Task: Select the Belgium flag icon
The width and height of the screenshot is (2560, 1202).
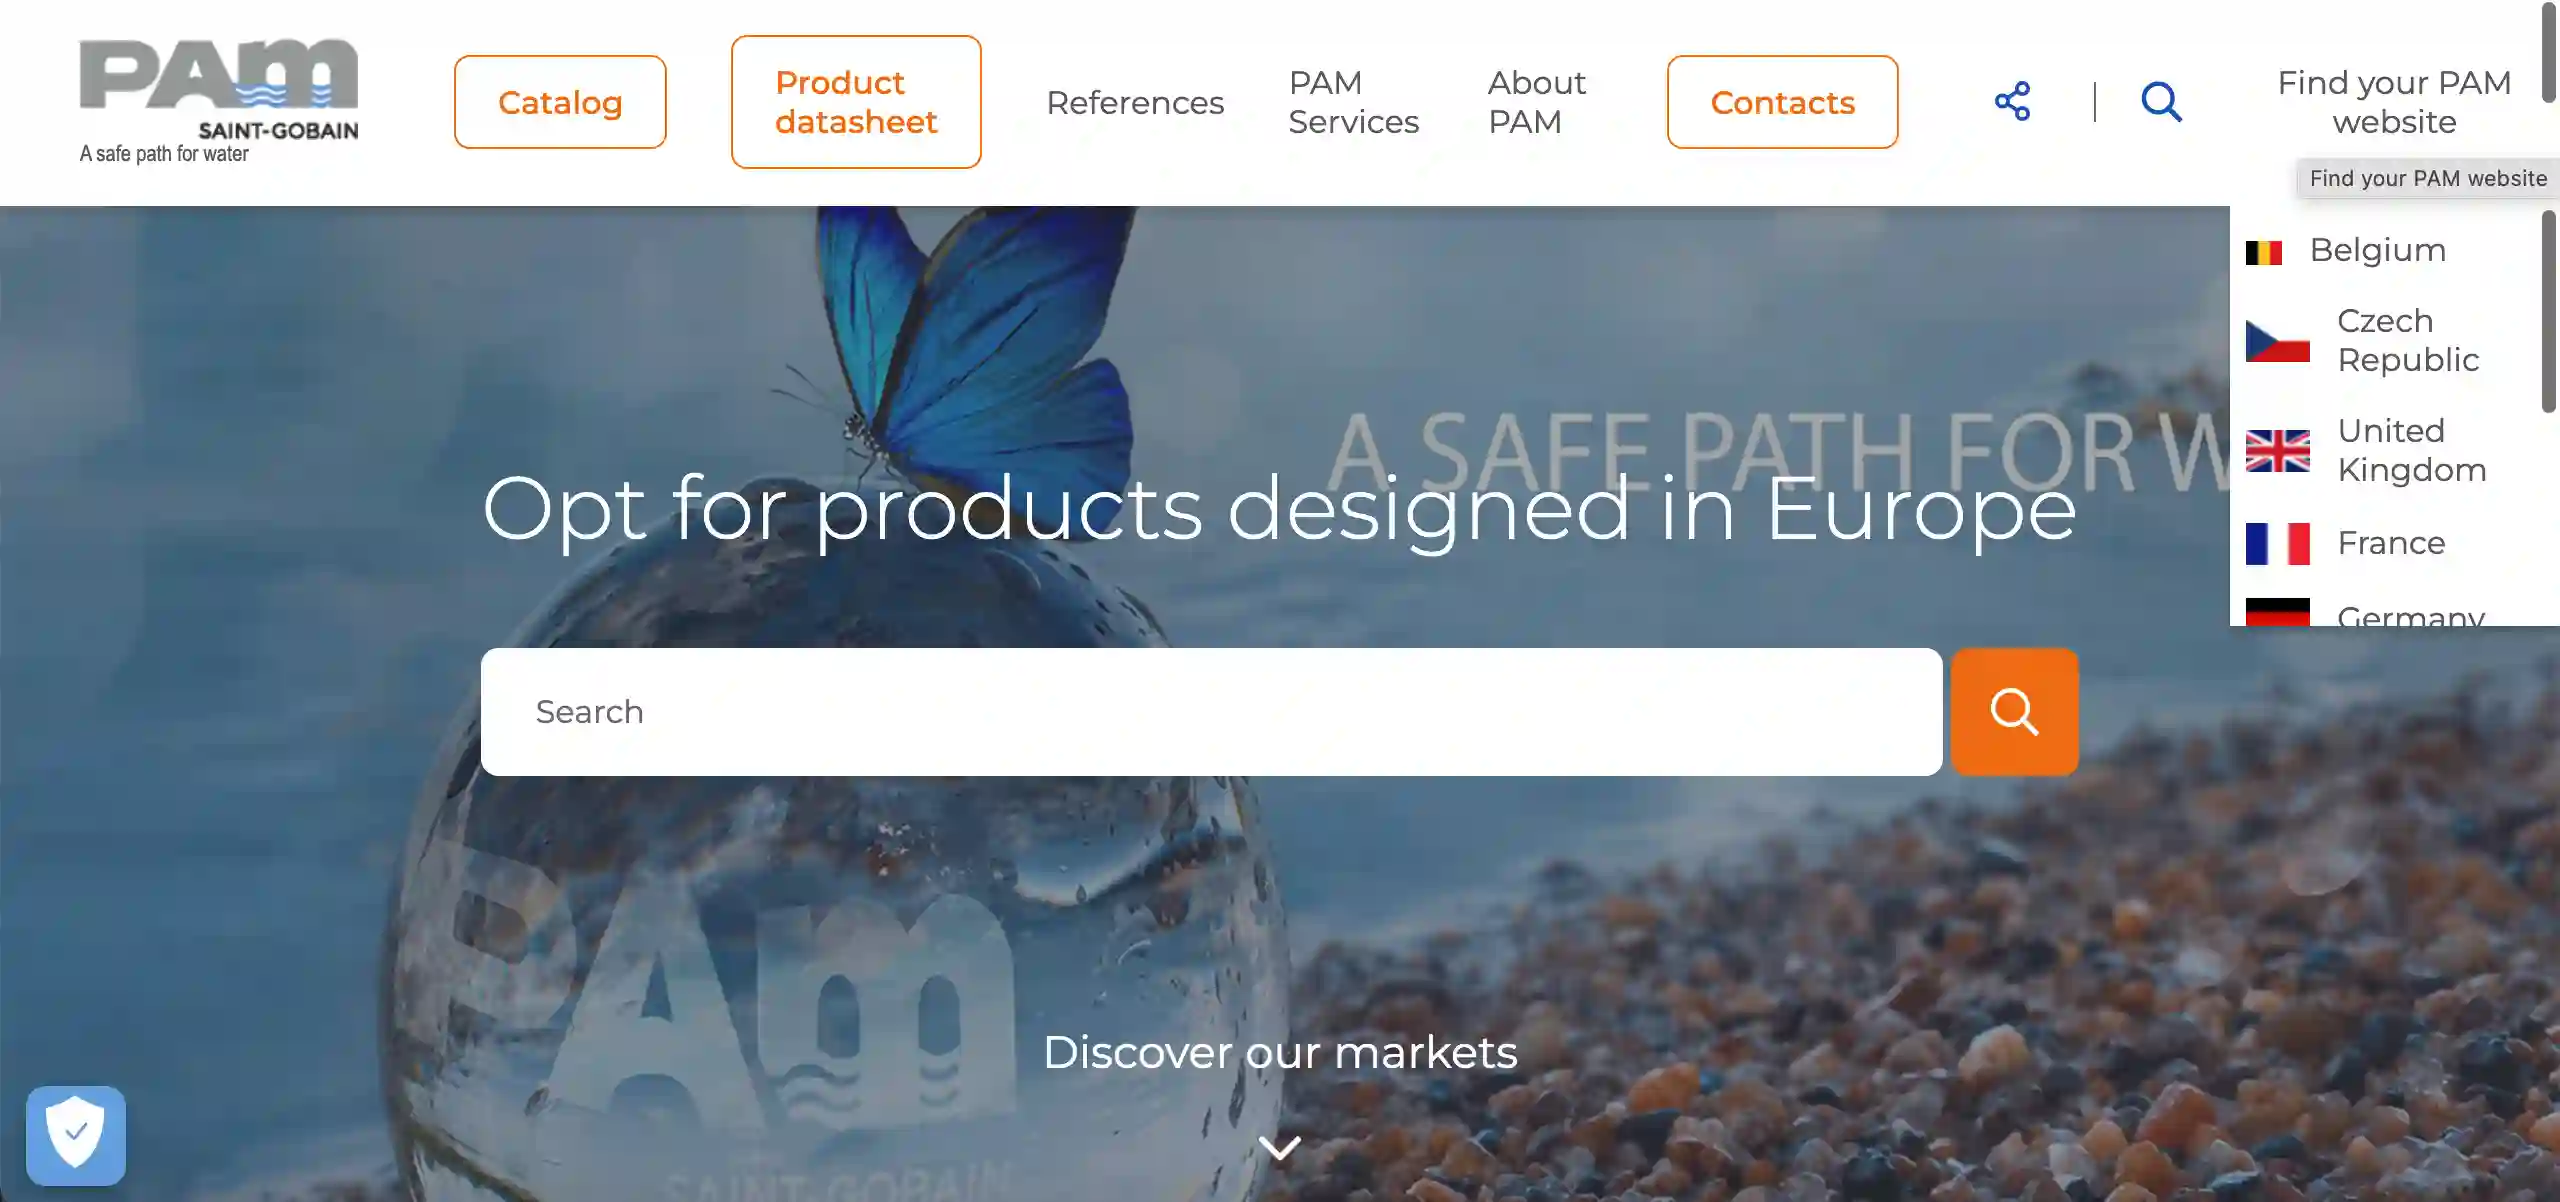Action: 2263,252
